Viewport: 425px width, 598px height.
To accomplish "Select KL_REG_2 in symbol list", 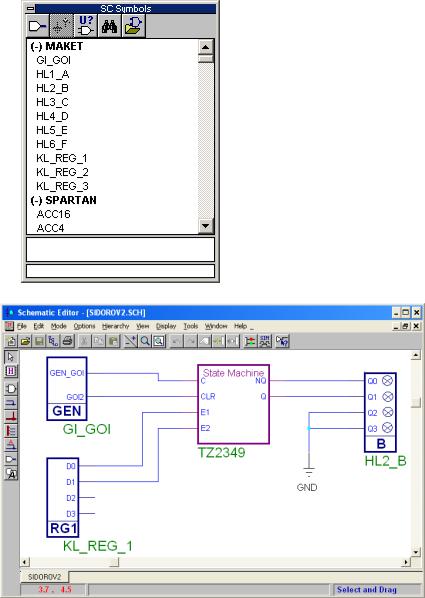I will pyautogui.click(x=62, y=172).
